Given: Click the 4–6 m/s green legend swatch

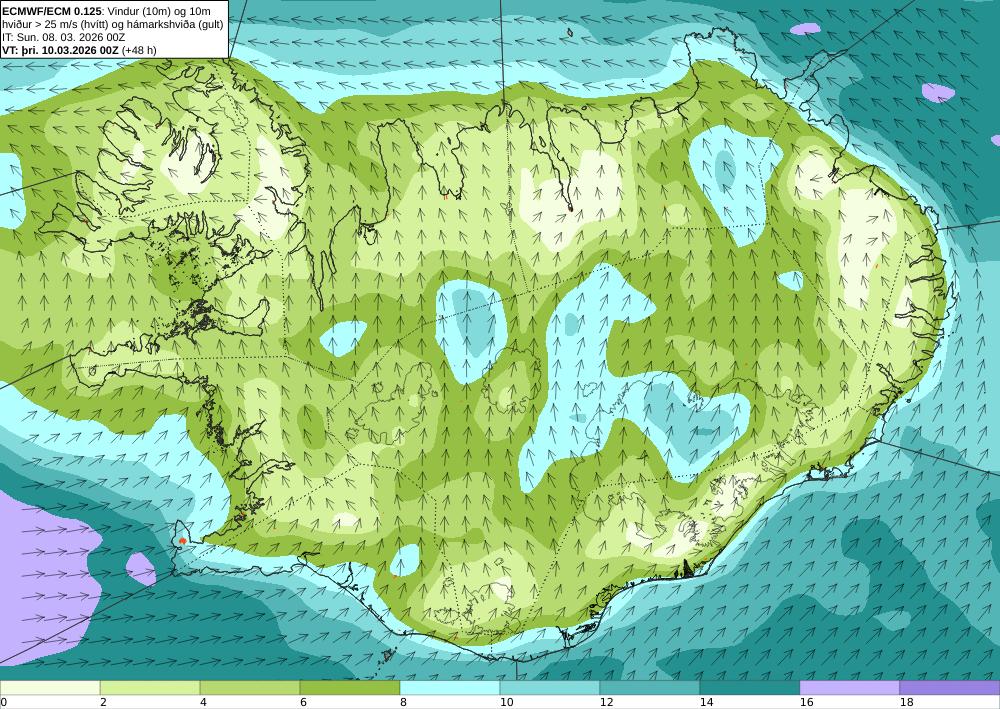Looking at the screenshot, I should tap(250, 688).
